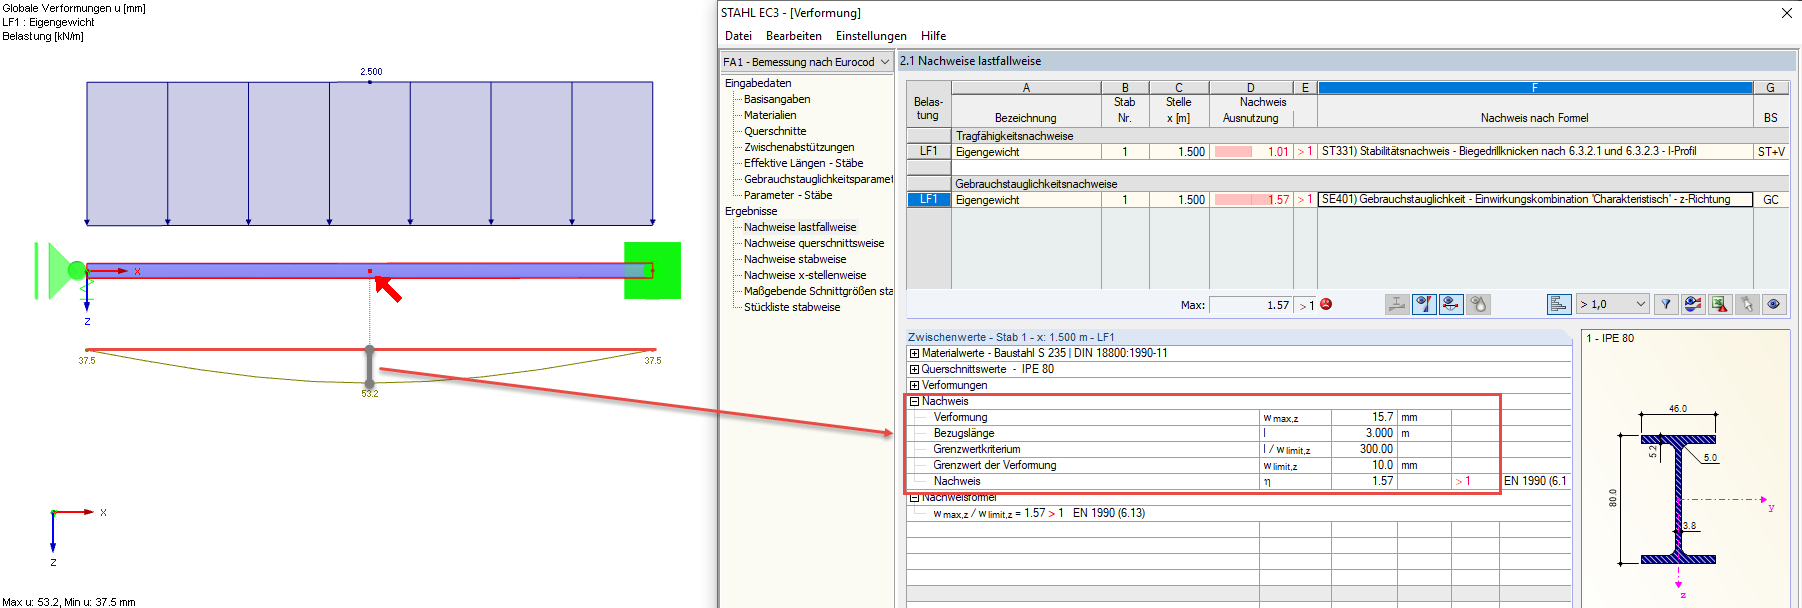This screenshot has width=1802, height=608.
Task: Select Nachweise lastfallweise tree item
Action: [x=800, y=227]
